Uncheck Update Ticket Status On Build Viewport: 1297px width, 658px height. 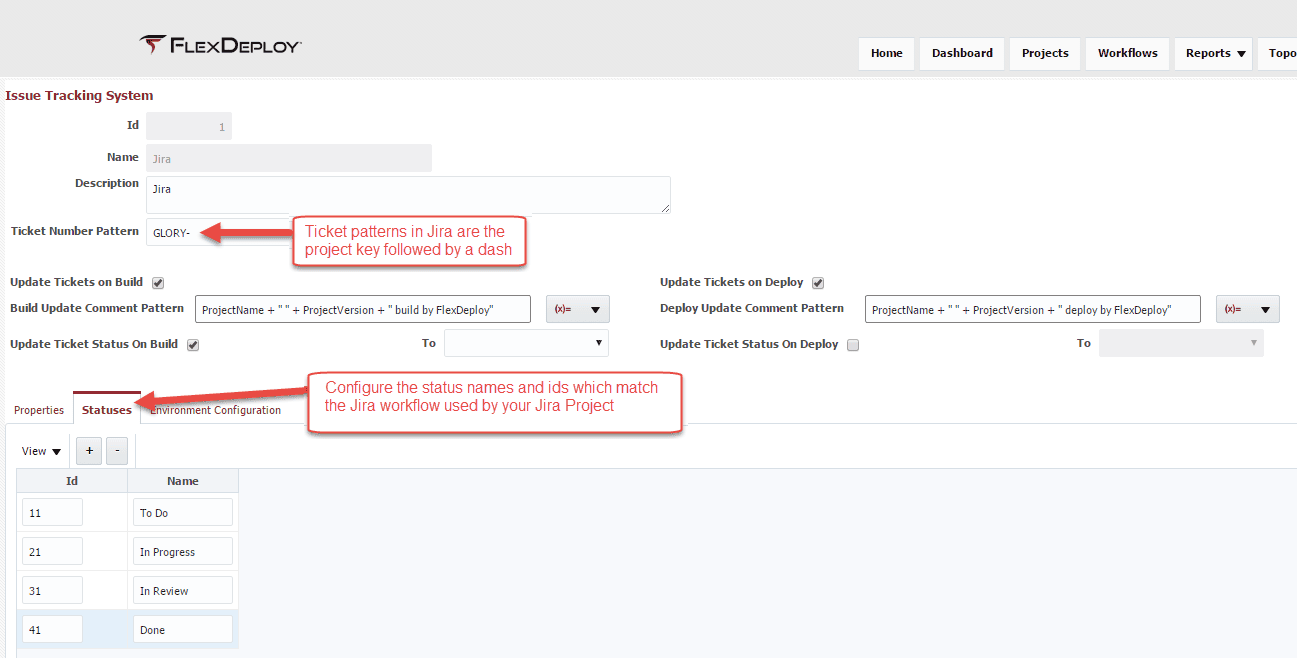194,345
